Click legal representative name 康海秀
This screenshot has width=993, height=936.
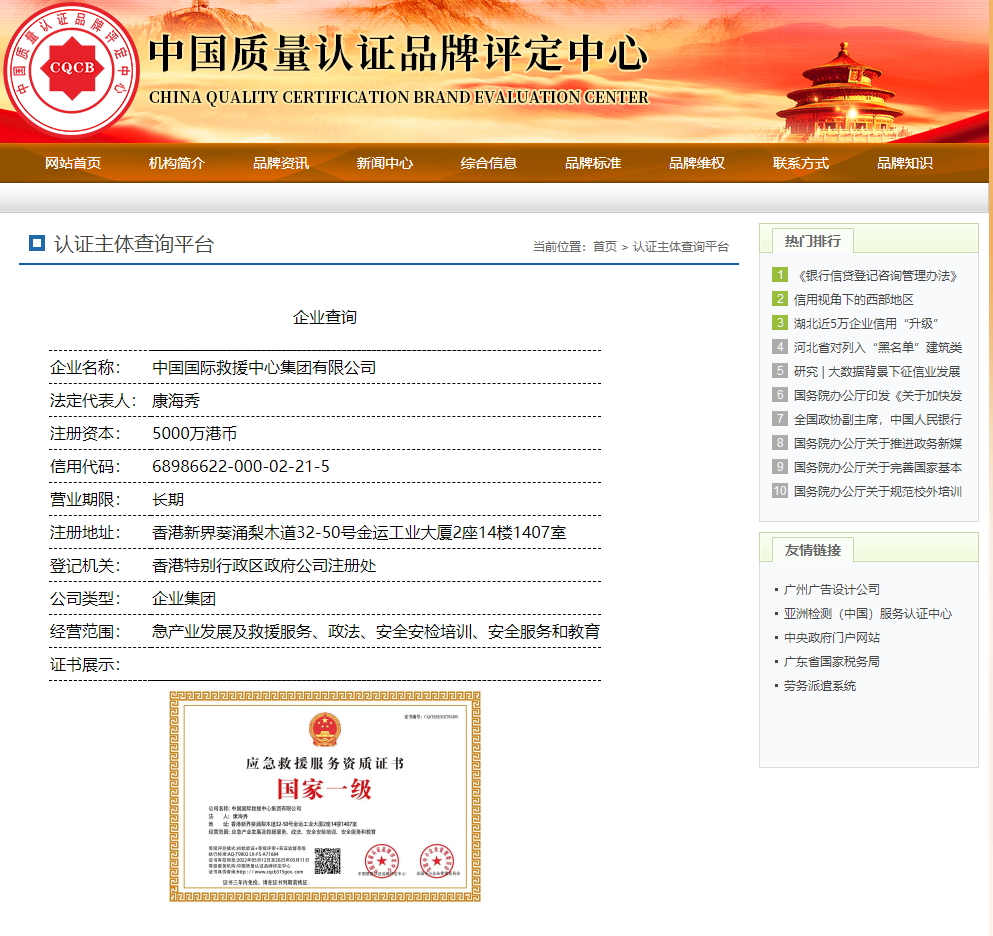[176, 401]
